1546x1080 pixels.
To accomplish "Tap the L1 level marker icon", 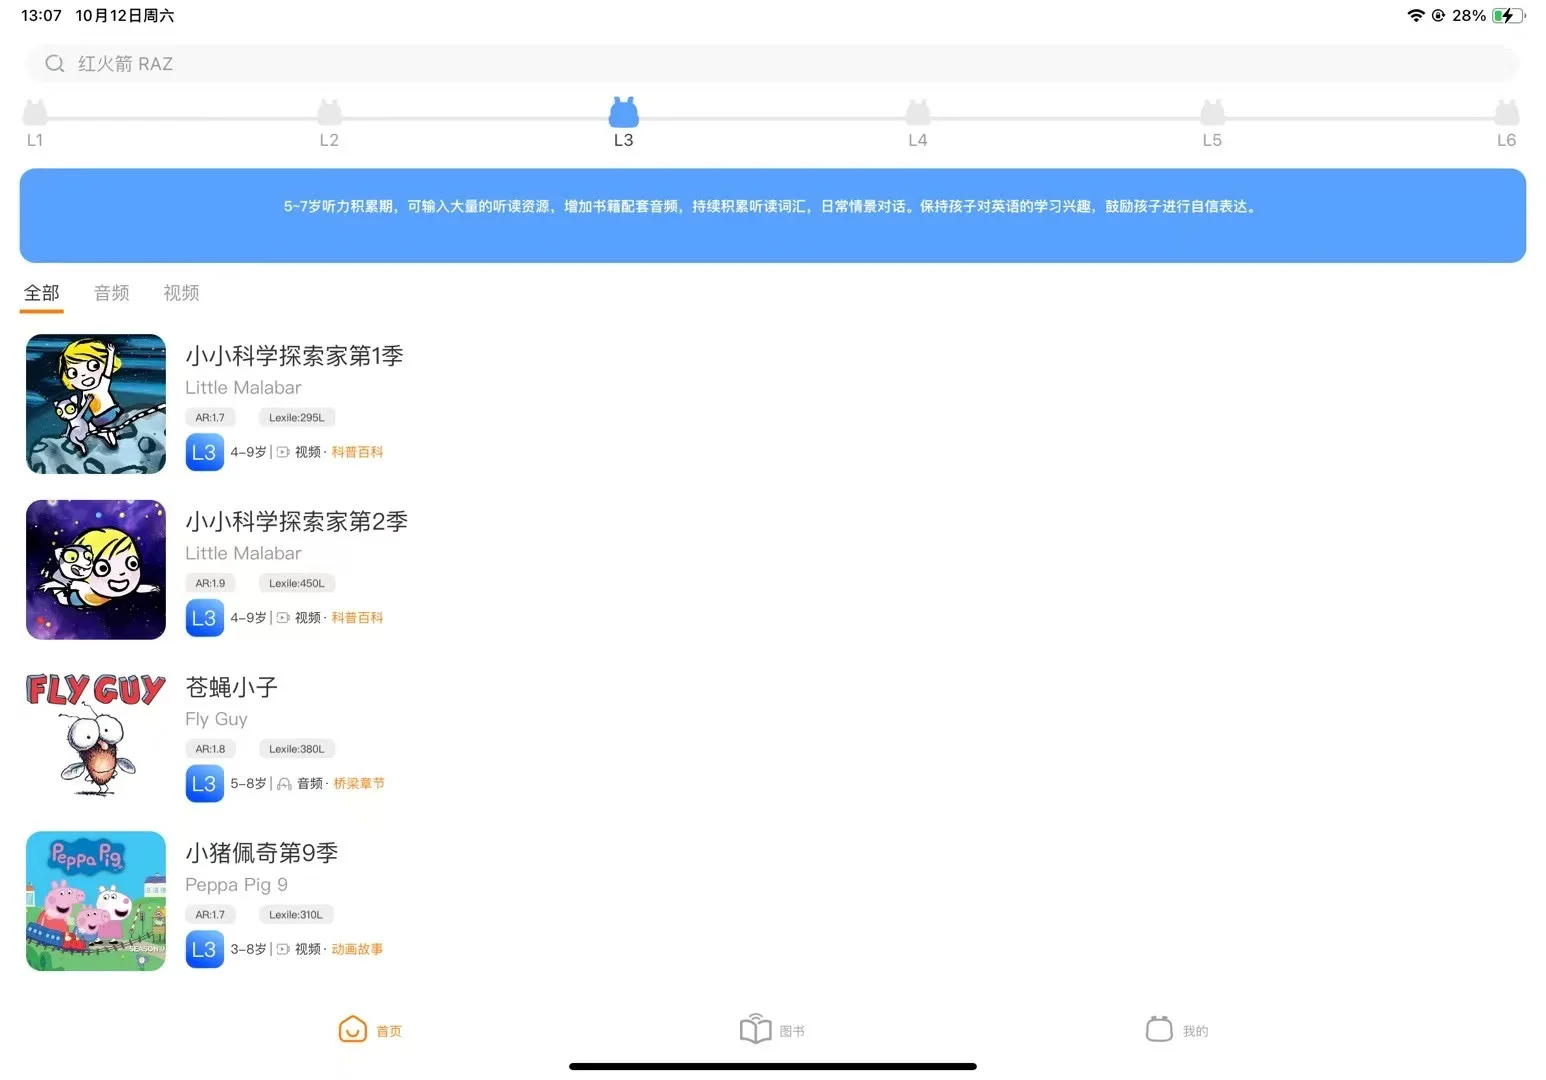I will pyautogui.click(x=35, y=115).
